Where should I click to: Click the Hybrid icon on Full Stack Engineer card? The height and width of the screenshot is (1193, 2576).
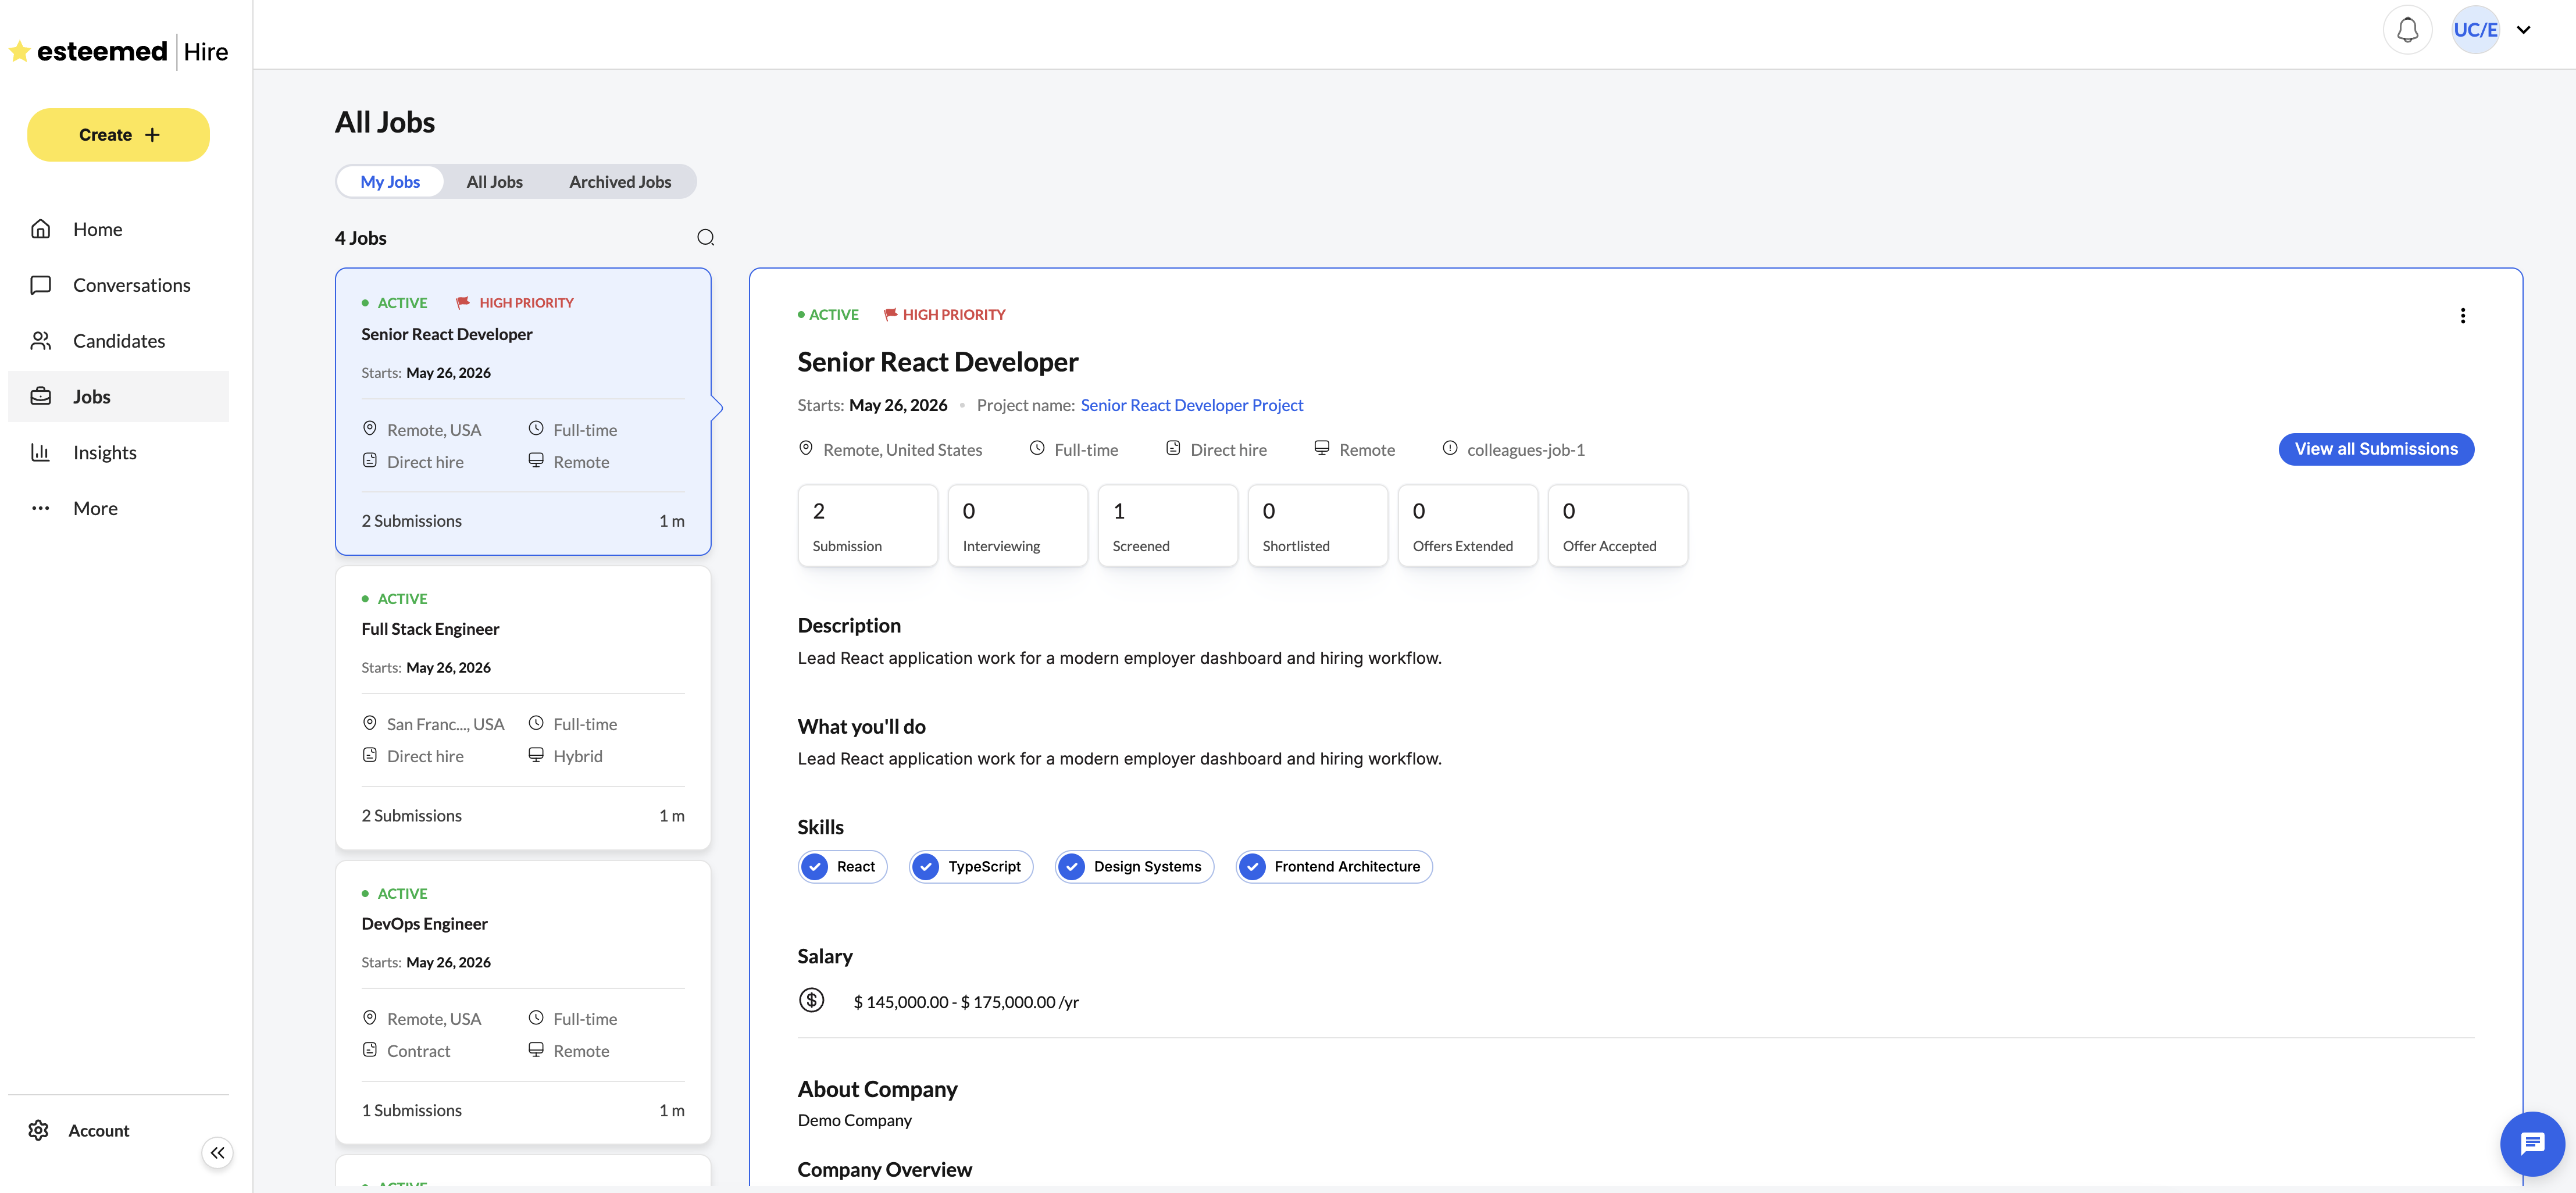point(536,755)
